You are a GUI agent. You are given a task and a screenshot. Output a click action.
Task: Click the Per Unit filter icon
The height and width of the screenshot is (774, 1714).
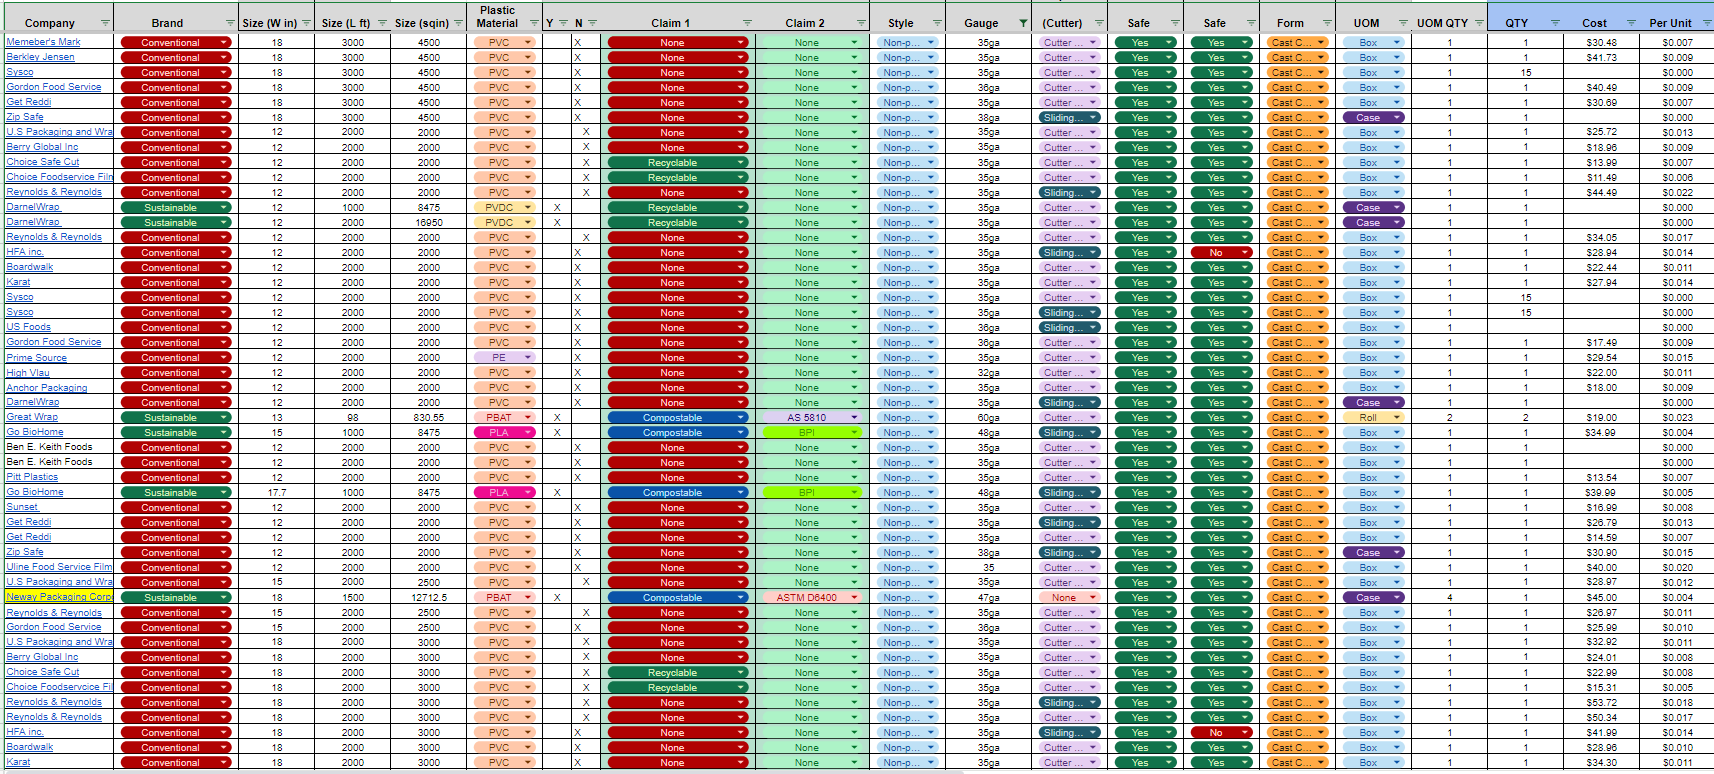(1705, 23)
